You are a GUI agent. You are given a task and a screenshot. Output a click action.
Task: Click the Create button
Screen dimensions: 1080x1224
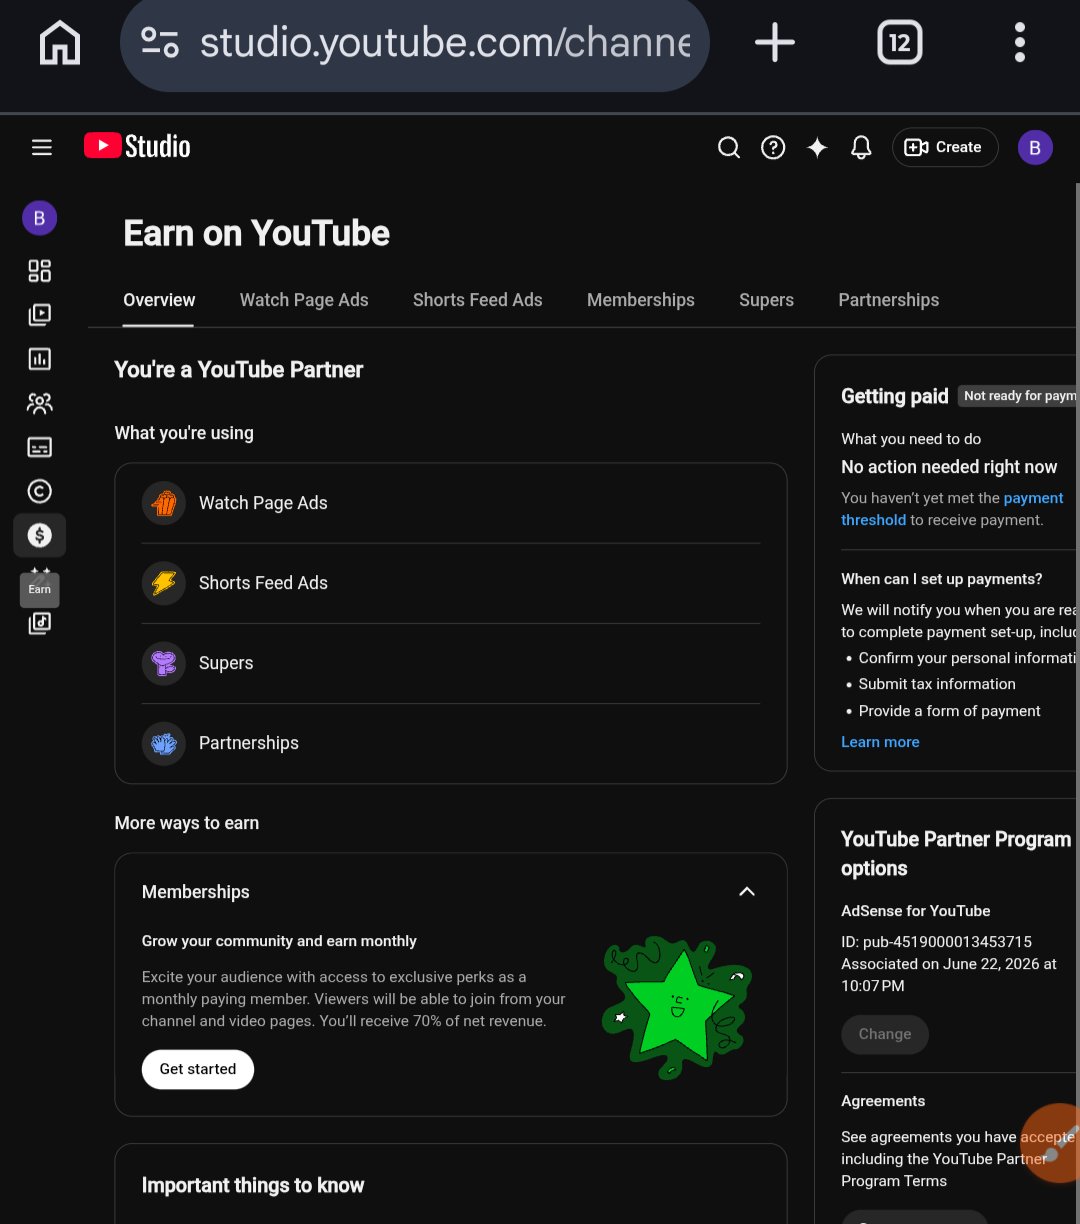(x=945, y=147)
